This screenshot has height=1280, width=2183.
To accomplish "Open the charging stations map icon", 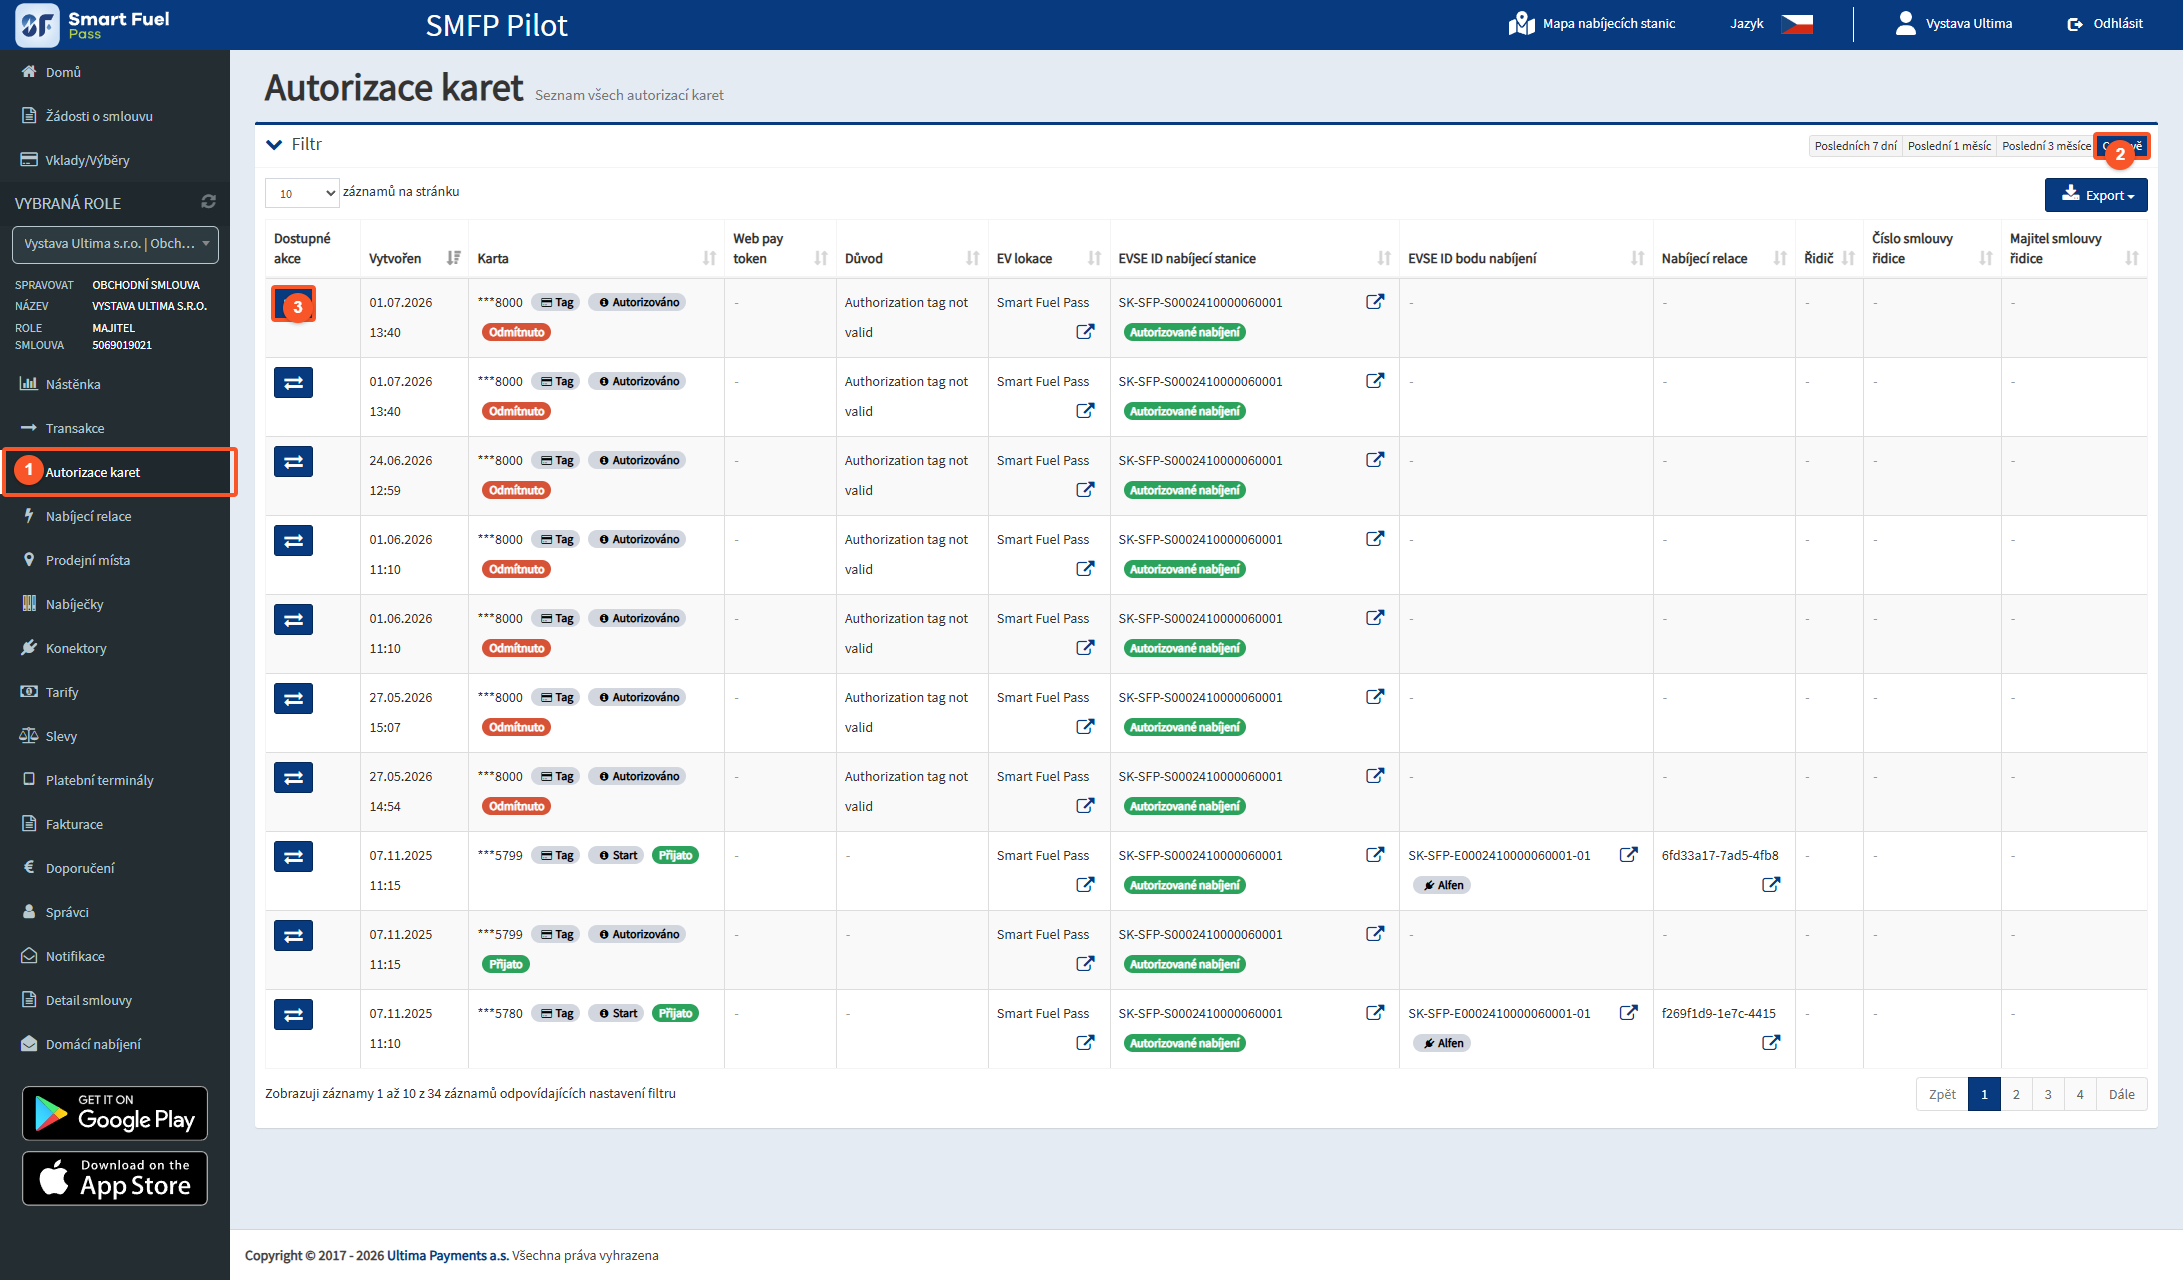I will pyautogui.click(x=1521, y=23).
